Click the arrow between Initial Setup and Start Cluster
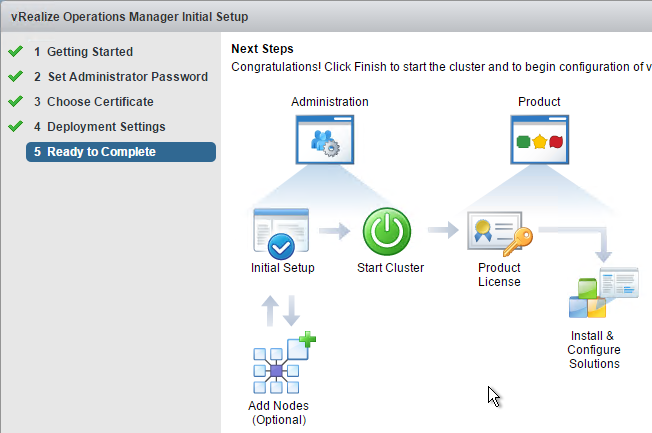Image resolution: width=652 pixels, height=433 pixels. (x=335, y=231)
